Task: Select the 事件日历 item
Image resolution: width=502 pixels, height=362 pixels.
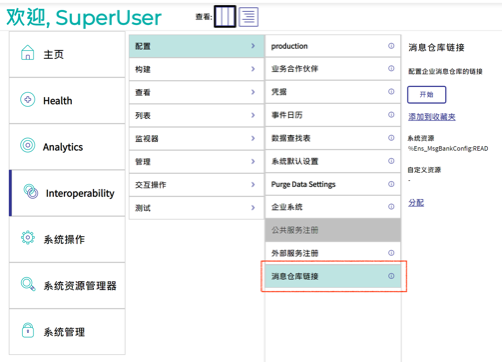Action: pos(333,115)
